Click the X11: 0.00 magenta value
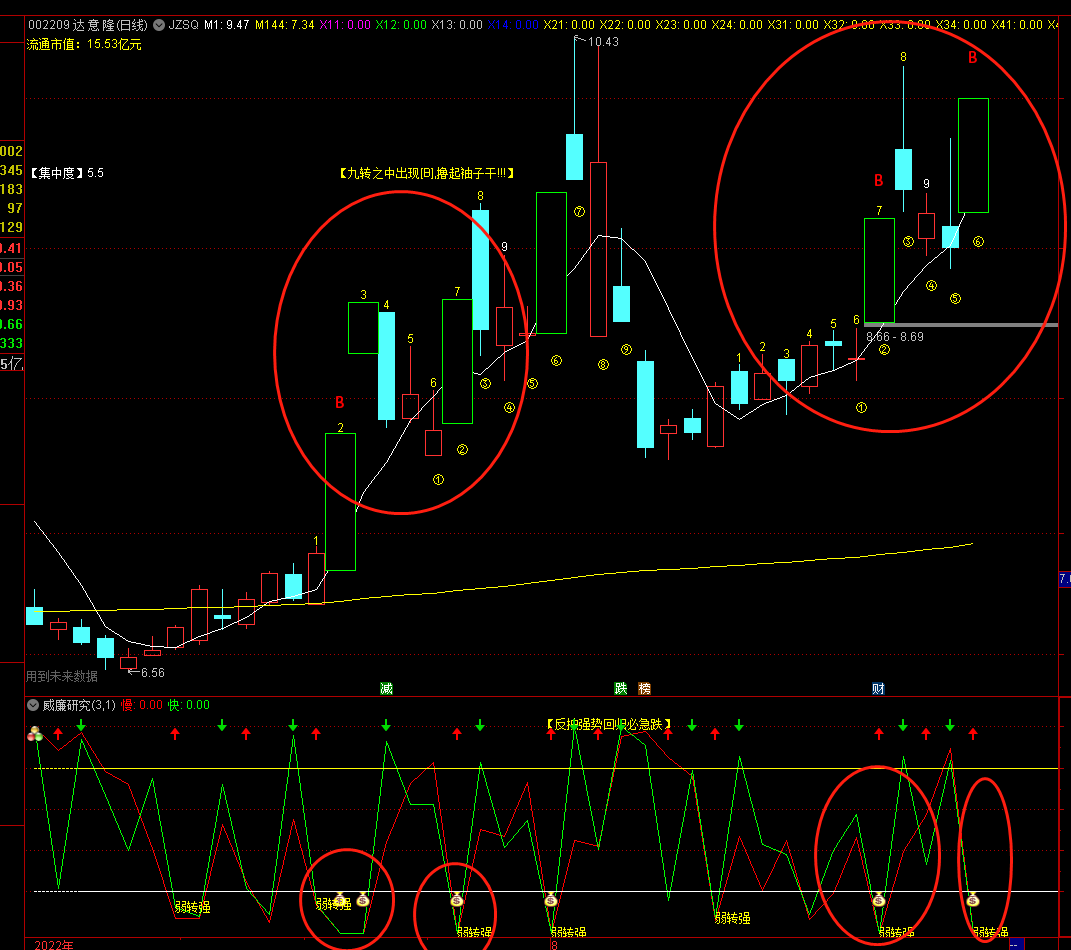Screen dimensions: 1071x950 tap(345, 25)
